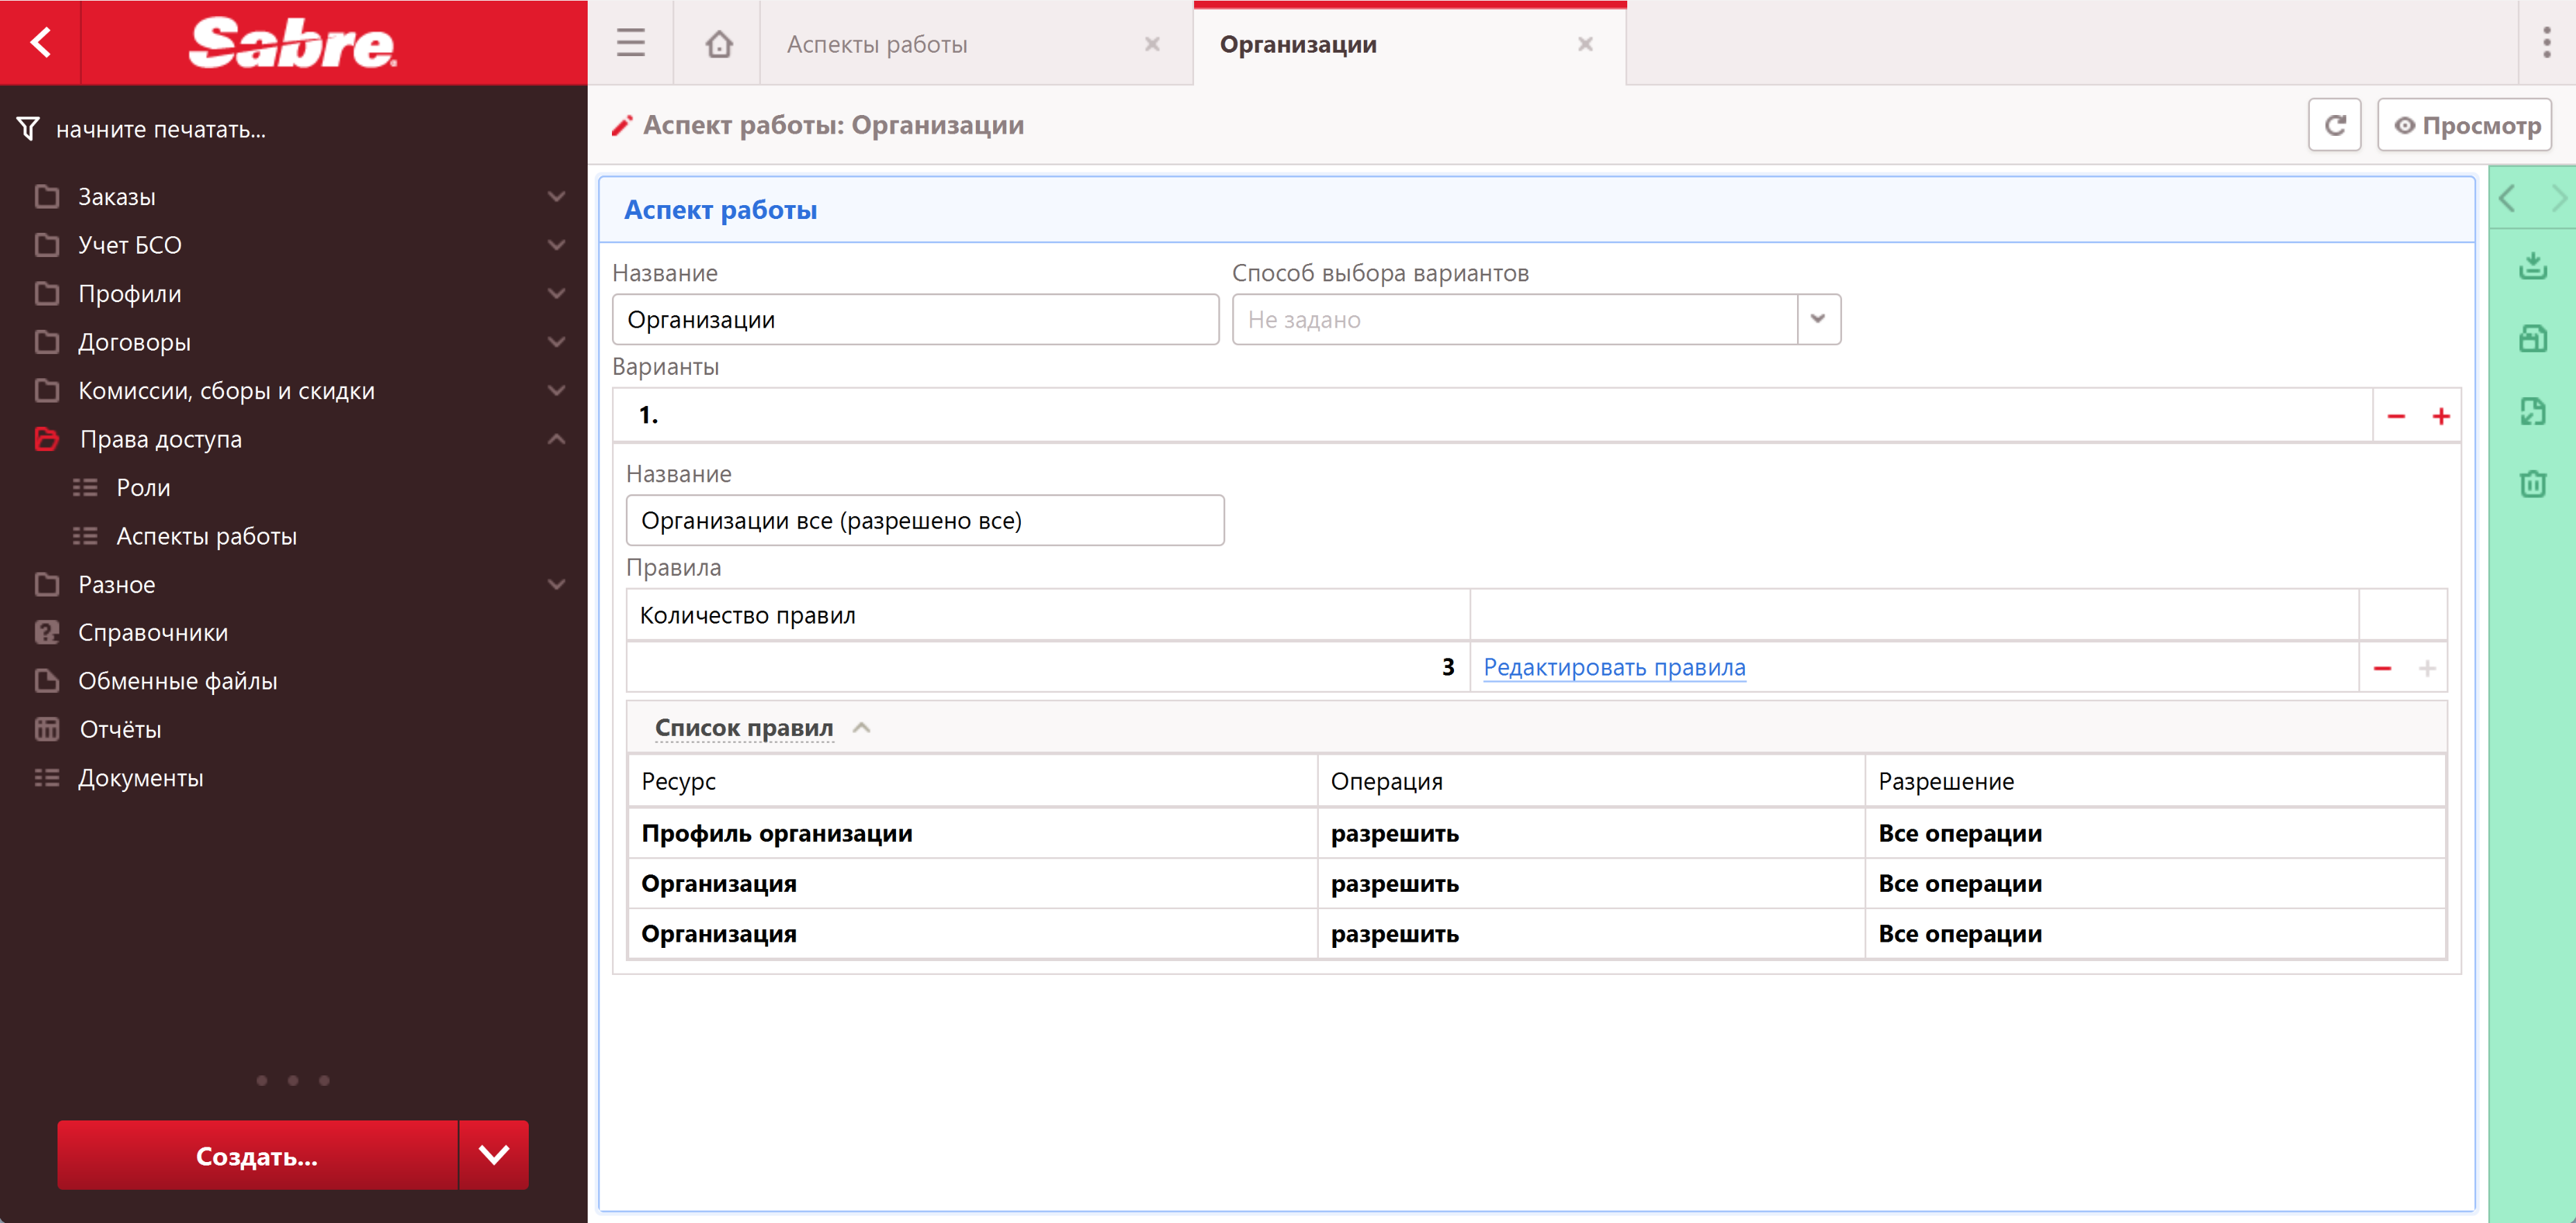Viewport: 2576px width, 1223px height.
Task: Click the back arrow in Sabre header
Action: click(x=40, y=43)
